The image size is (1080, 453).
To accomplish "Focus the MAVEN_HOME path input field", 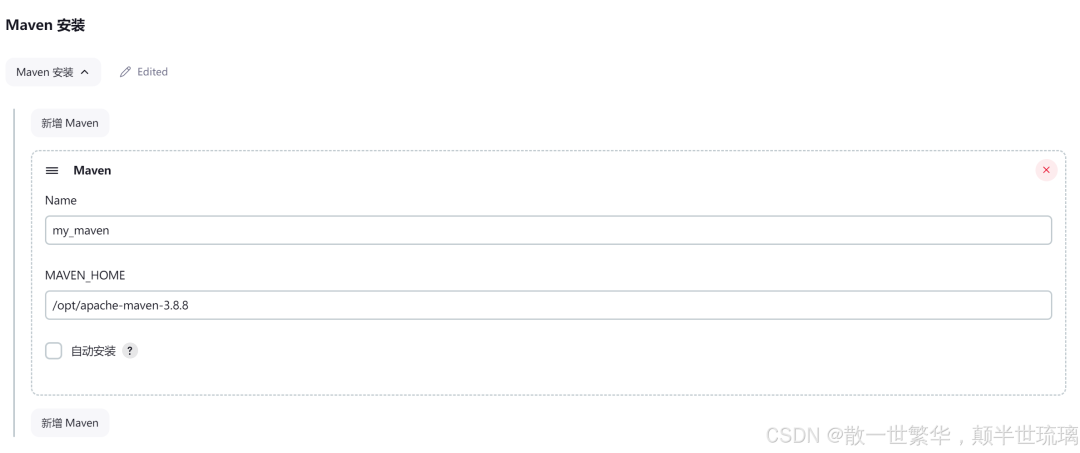I will [x=548, y=305].
